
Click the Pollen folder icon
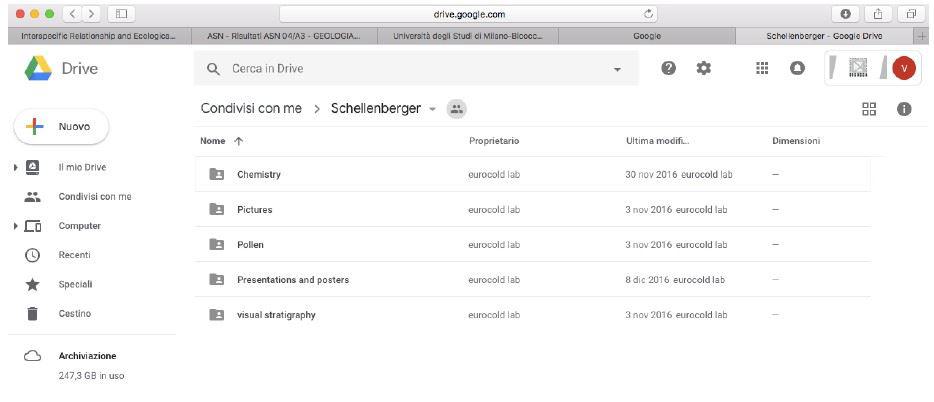click(x=217, y=245)
